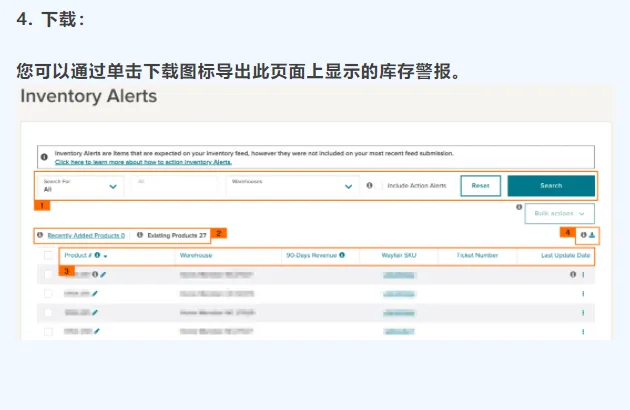Open the link about actioning Inventory Alerts
Image resolution: width=630 pixels, height=410 pixels.
pos(143,162)
